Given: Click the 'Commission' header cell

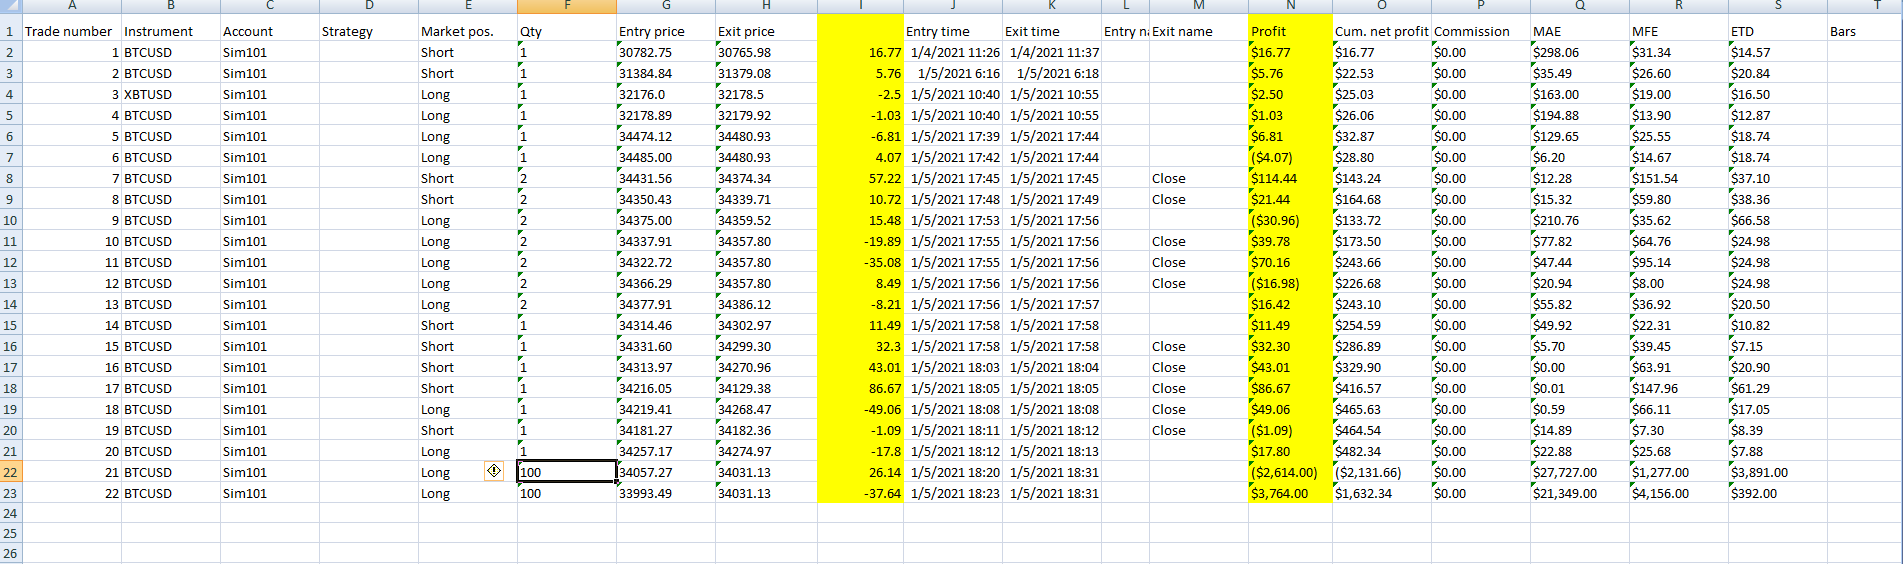Looking at the screenshot, I should point(1480,31).
